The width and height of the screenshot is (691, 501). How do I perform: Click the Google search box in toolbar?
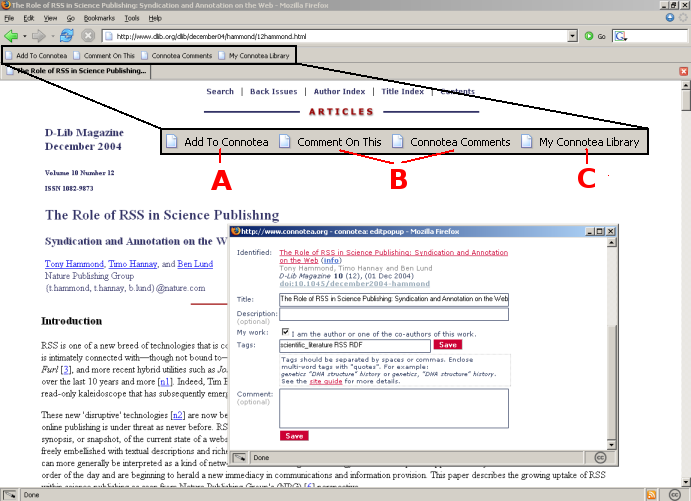pyautogui.click(x=657, y=36)
